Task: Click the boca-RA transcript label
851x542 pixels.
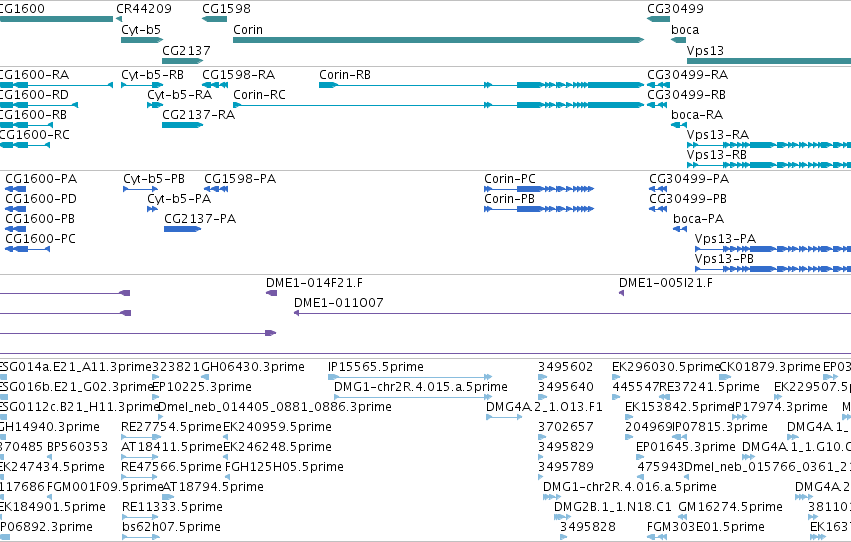Action: tap(697, 115)
